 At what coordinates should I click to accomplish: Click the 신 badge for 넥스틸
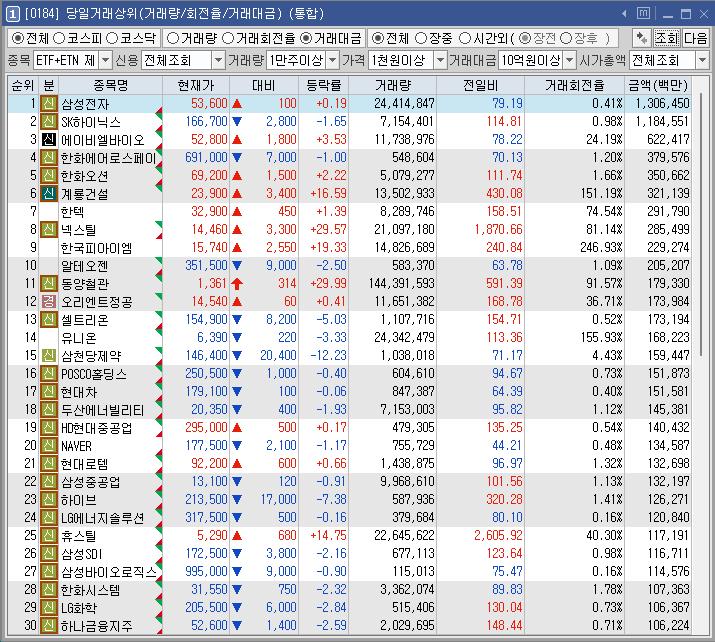click(48, 229)
